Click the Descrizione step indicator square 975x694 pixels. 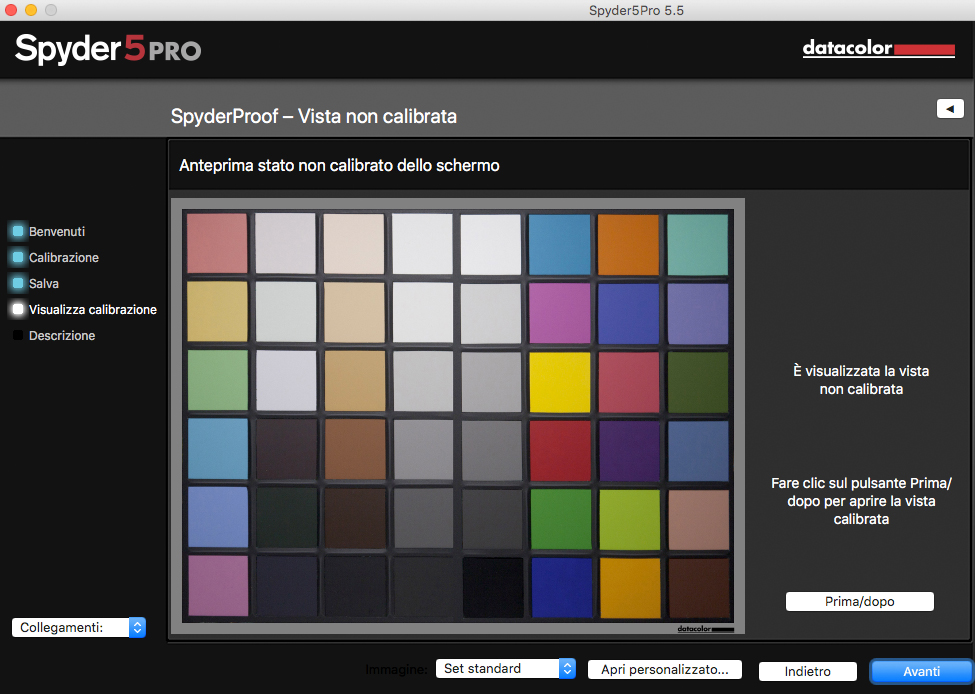tap(18, 335)
